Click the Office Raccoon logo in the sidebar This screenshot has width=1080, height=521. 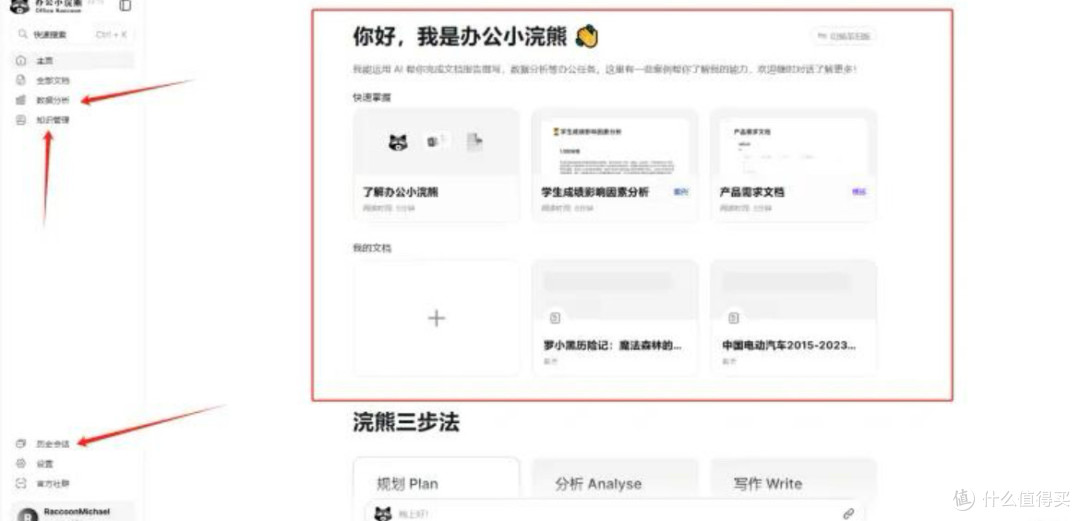(20, 6)
